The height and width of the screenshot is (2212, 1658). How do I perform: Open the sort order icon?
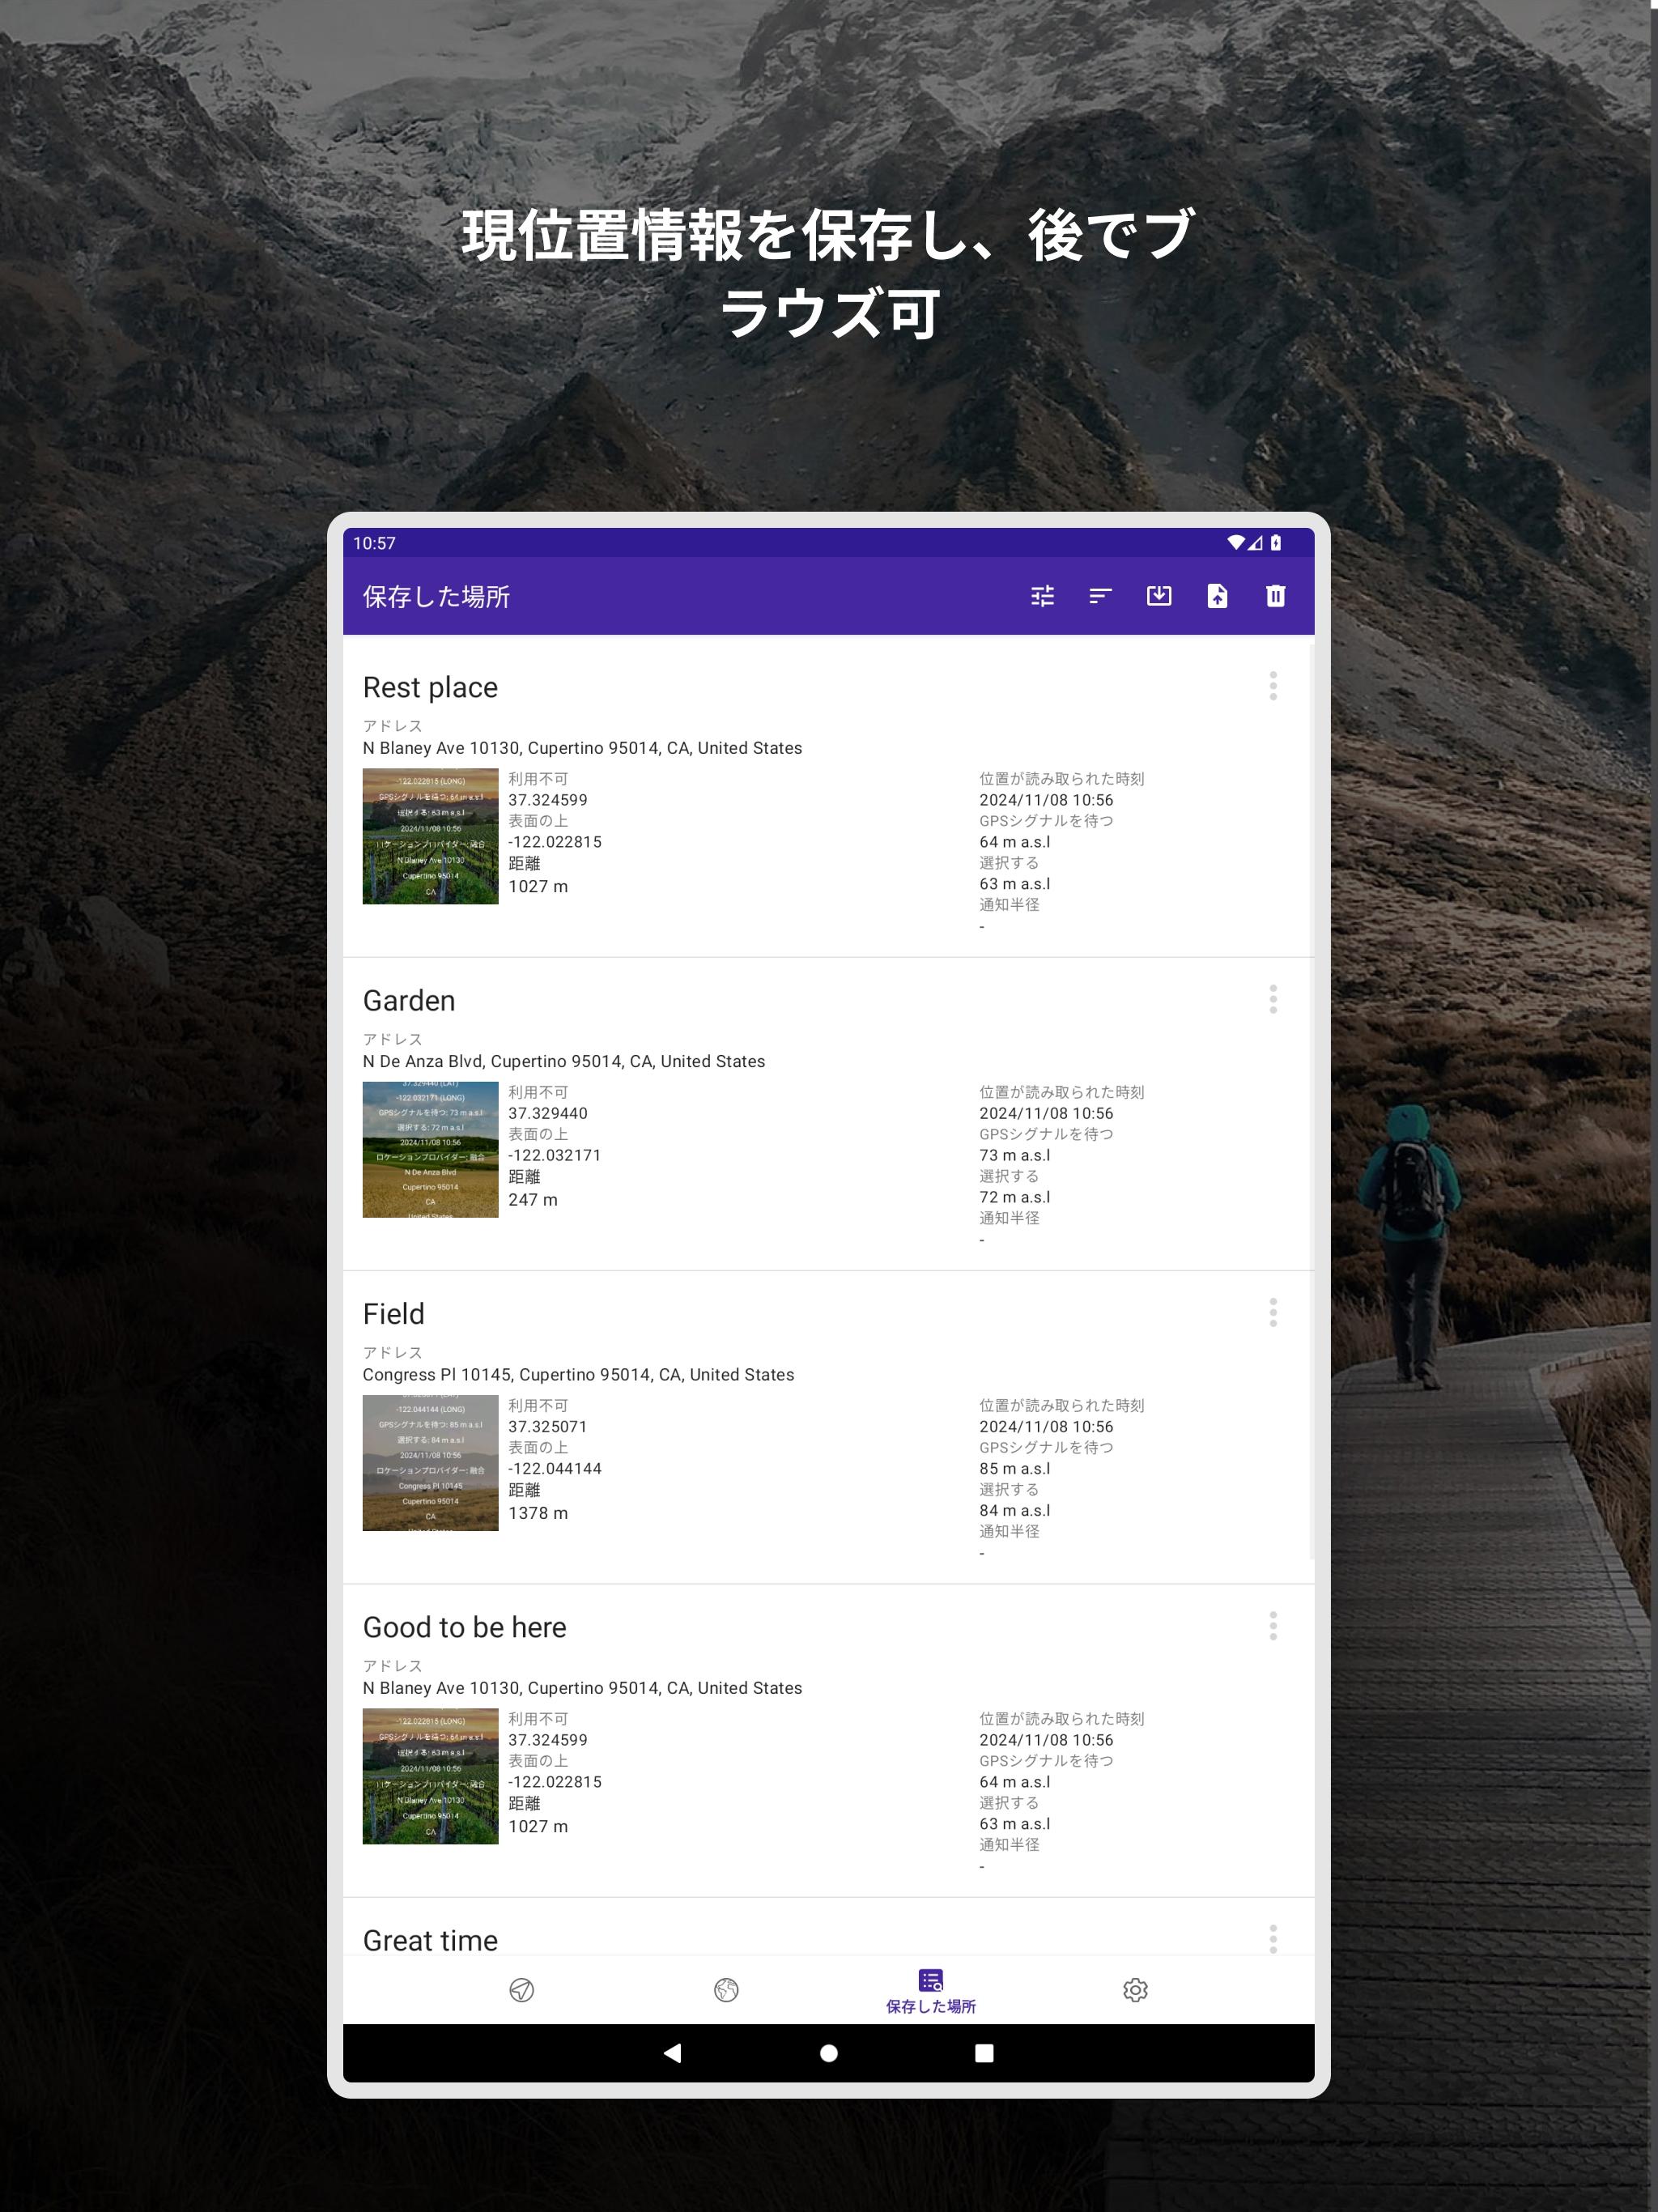click(x=1100, y=596)
